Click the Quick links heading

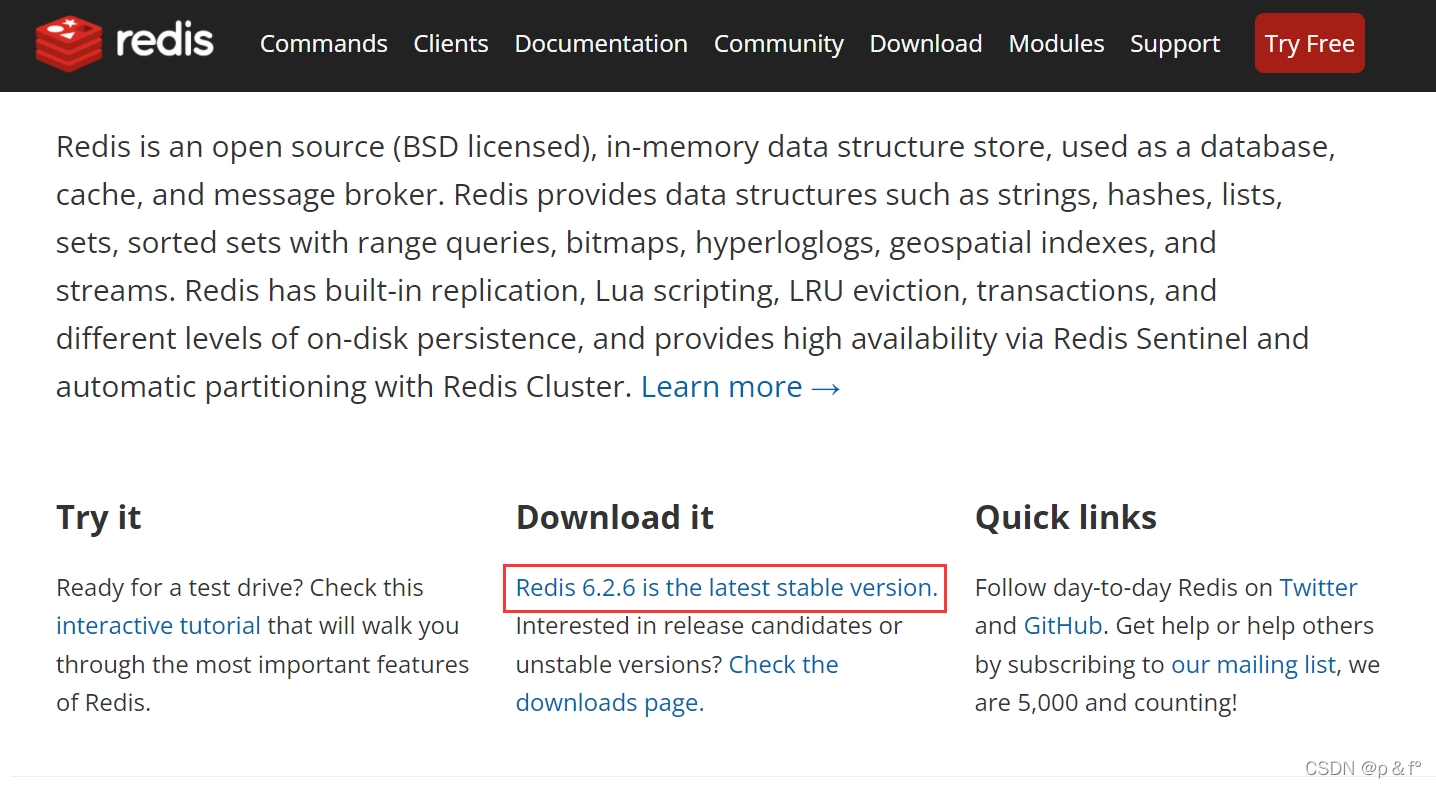point(1065,517)
